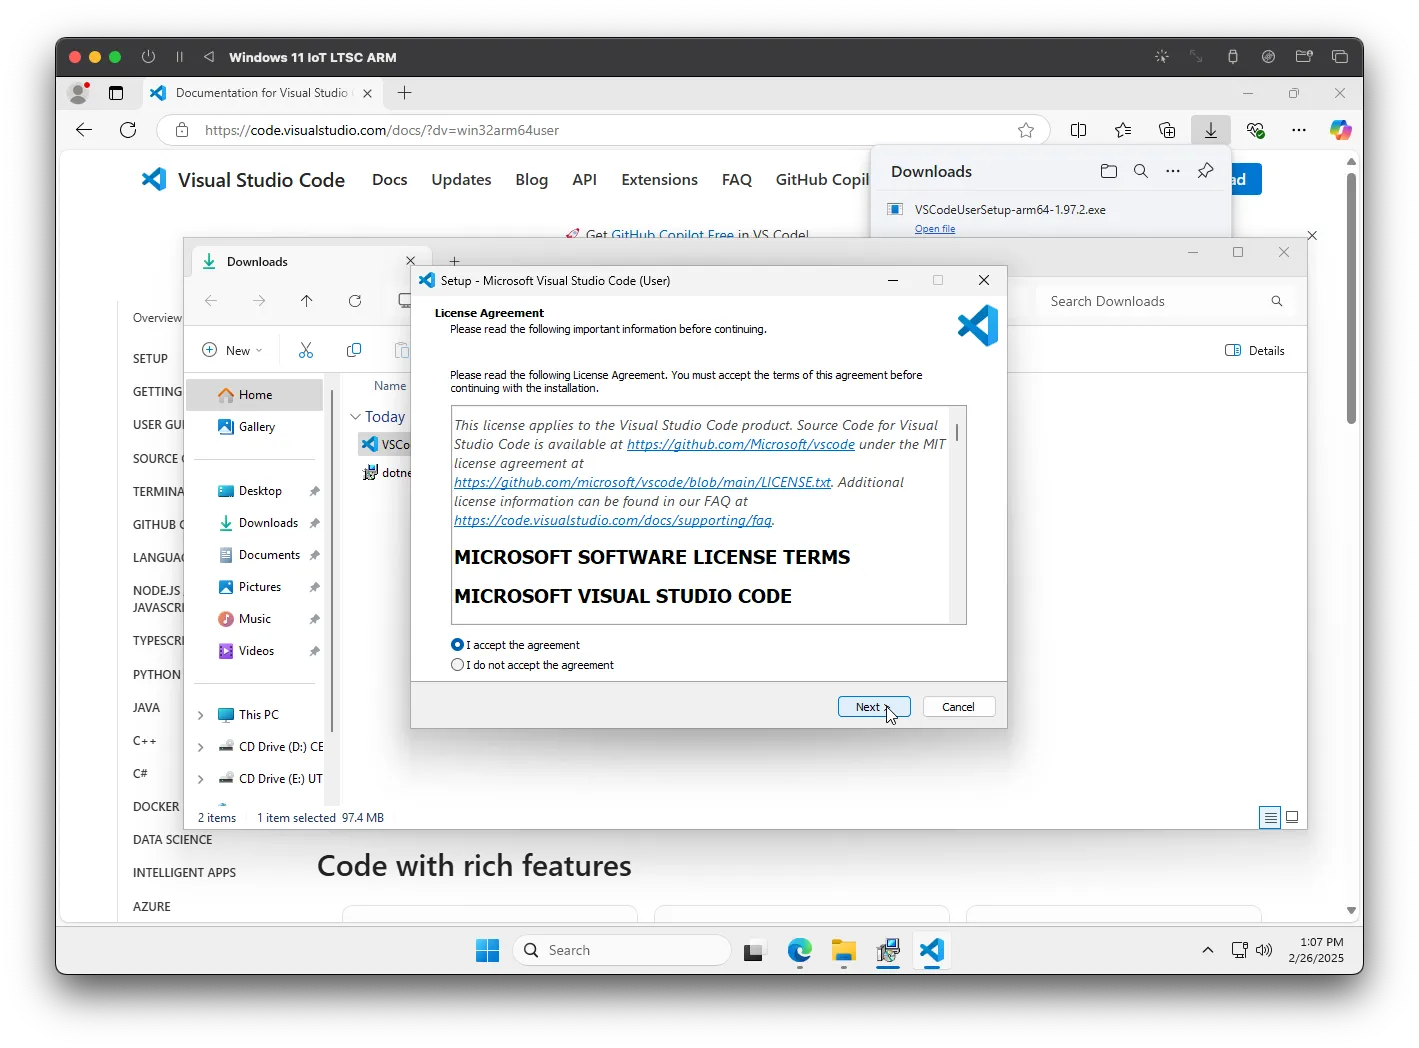Image resolution: width=1419 pixels, height=1048 pixels.
Task: Open downloads folder icon in panel
Action: [x=1108, y=171]
